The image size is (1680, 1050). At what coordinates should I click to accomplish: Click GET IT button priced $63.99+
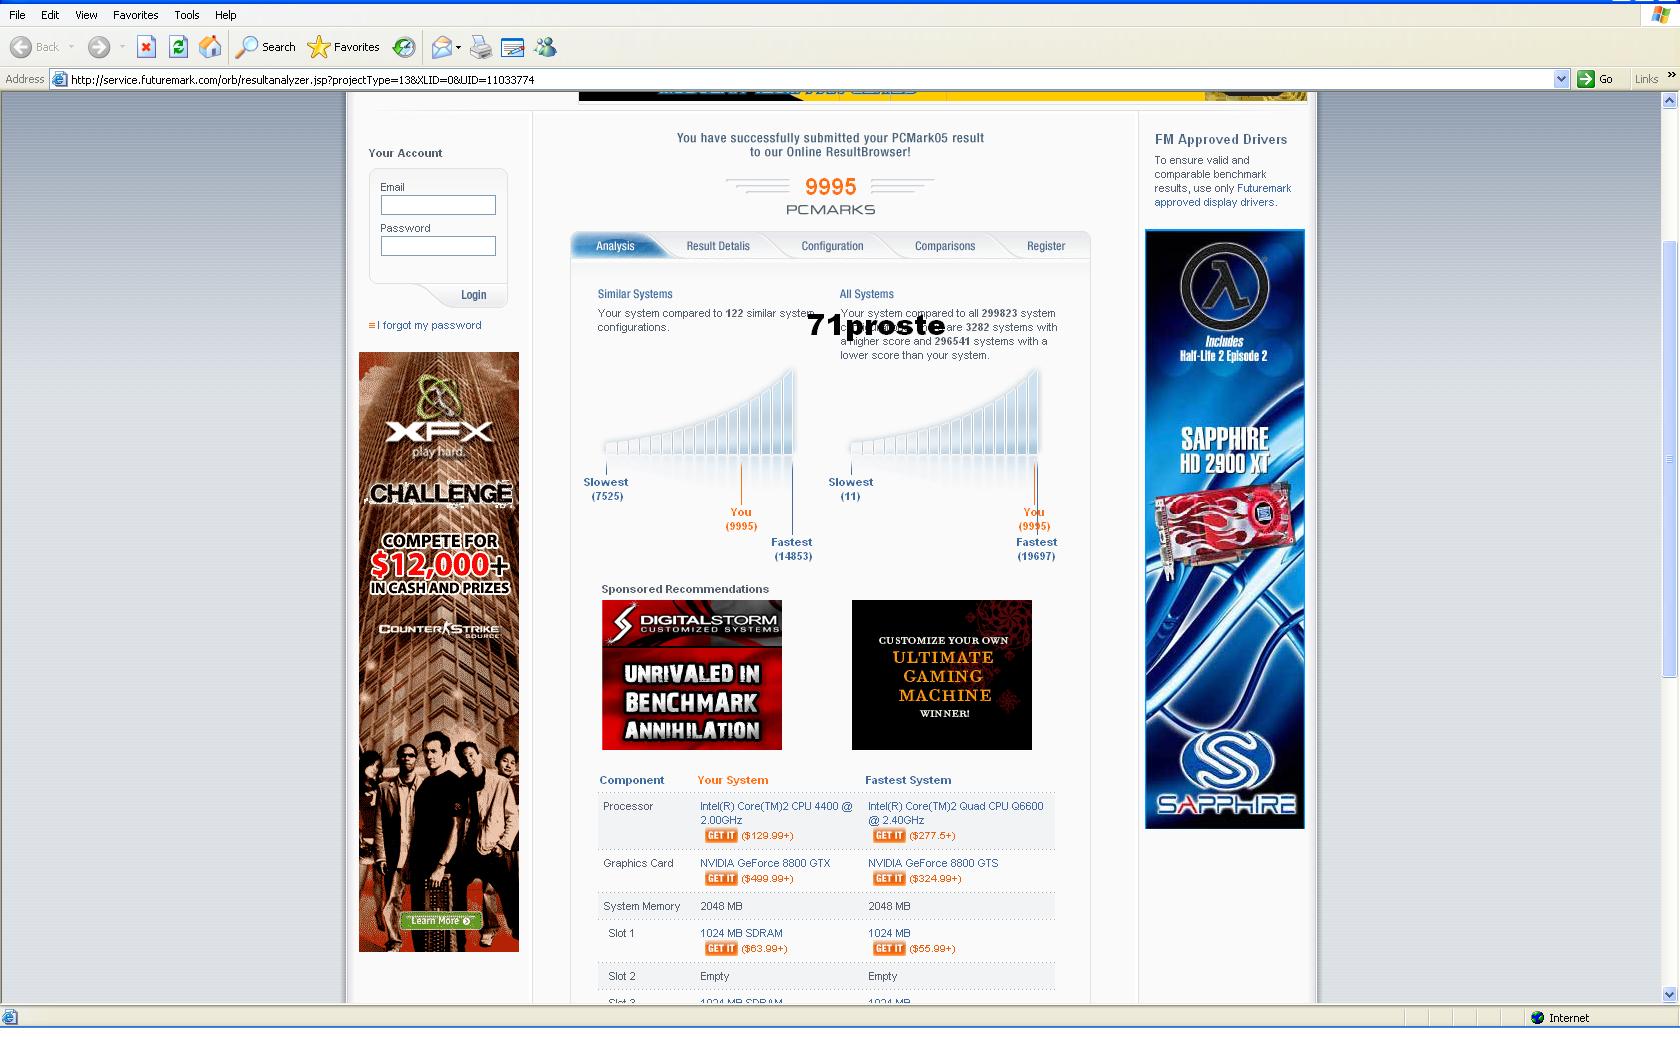[721, 949]
